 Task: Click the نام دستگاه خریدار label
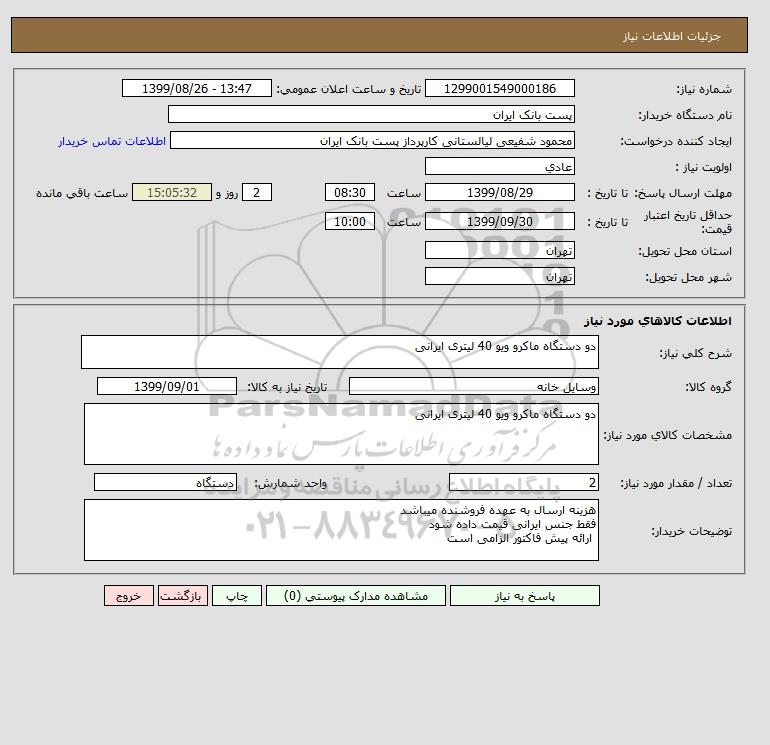(x=685, y=115)
